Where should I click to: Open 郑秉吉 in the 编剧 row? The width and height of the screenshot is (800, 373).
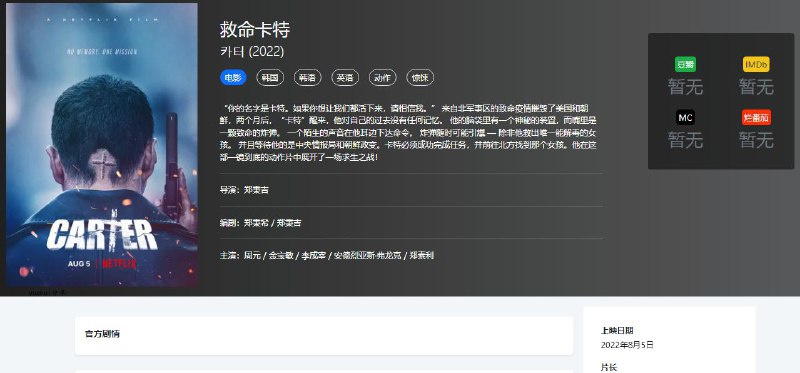[x=289, y=223]
